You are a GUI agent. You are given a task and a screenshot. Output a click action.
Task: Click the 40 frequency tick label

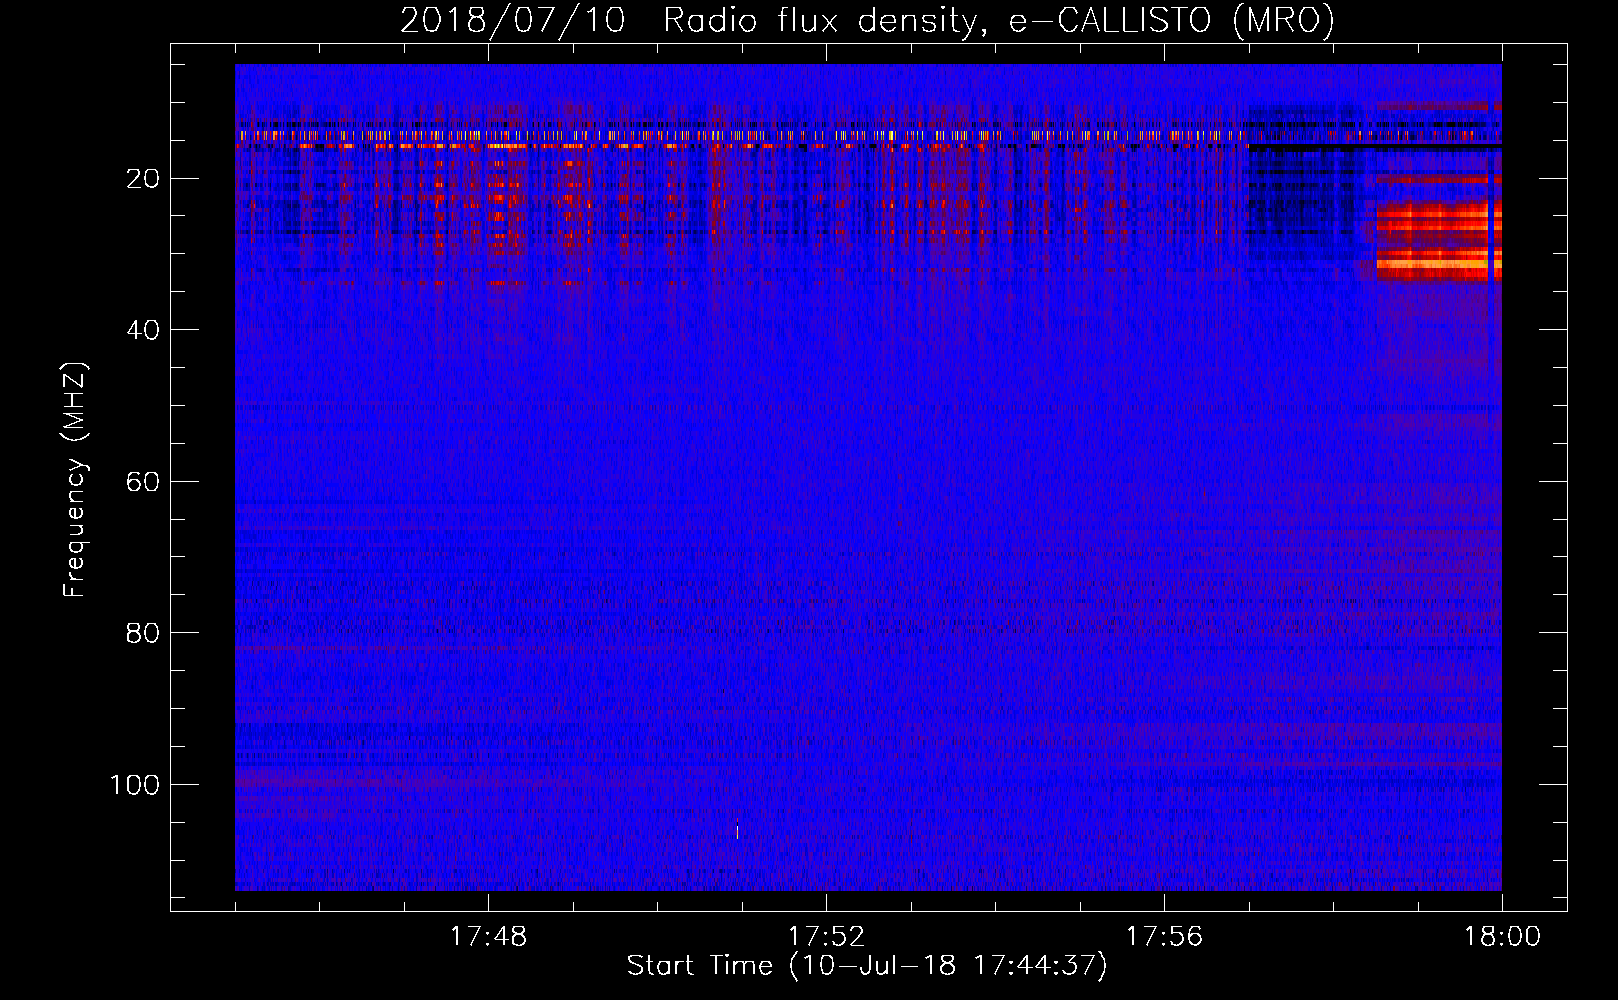tap(143, 330)
